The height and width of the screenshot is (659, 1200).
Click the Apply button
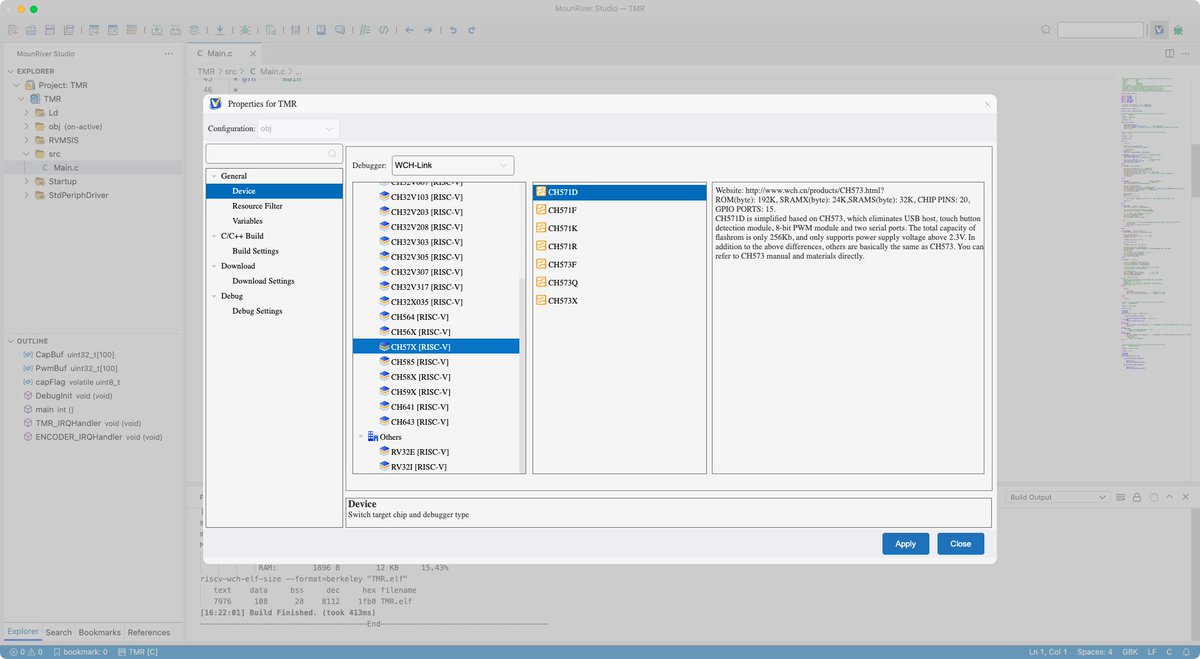pos(905,544)
